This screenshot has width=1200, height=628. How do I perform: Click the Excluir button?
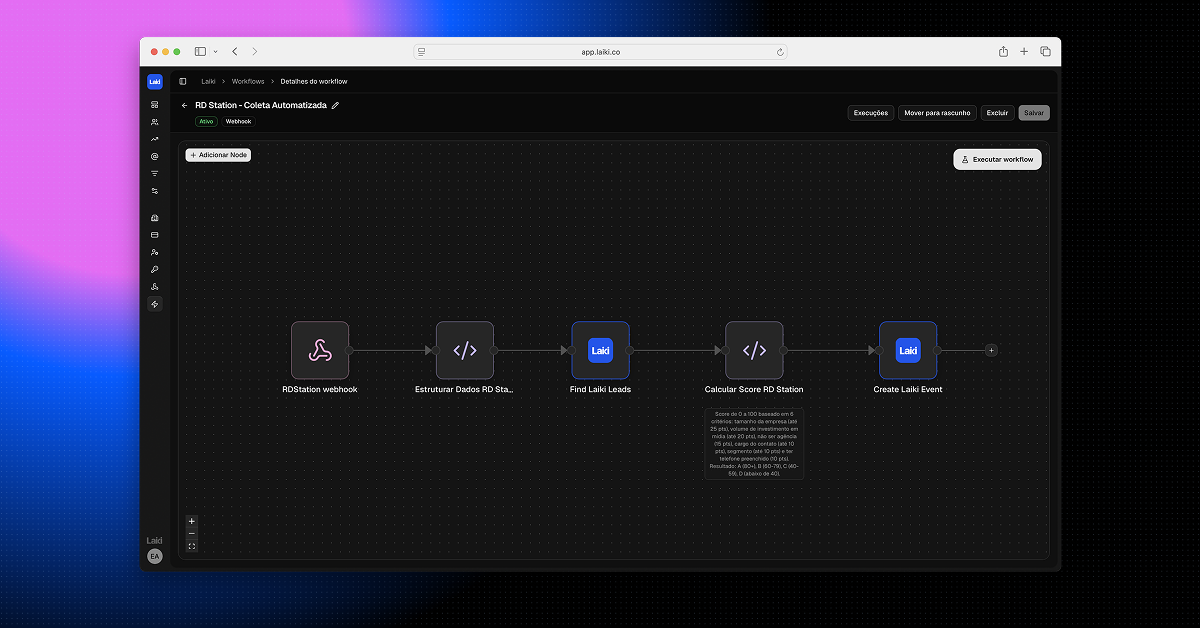coord(997,113)
